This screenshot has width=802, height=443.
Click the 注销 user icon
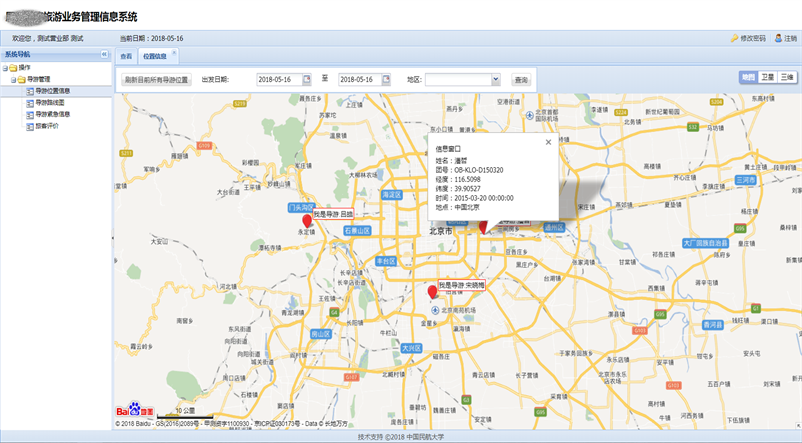pyautogui.click(x=778, y=38)
